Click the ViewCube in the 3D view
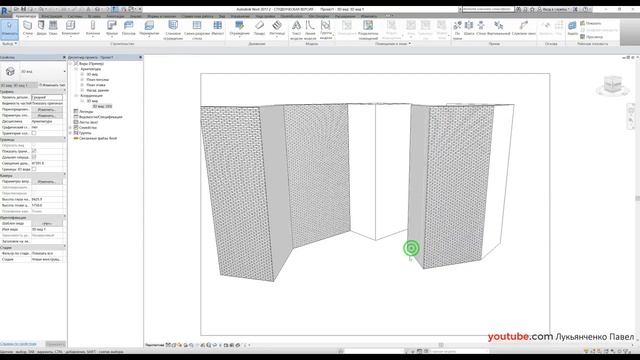 613,84
